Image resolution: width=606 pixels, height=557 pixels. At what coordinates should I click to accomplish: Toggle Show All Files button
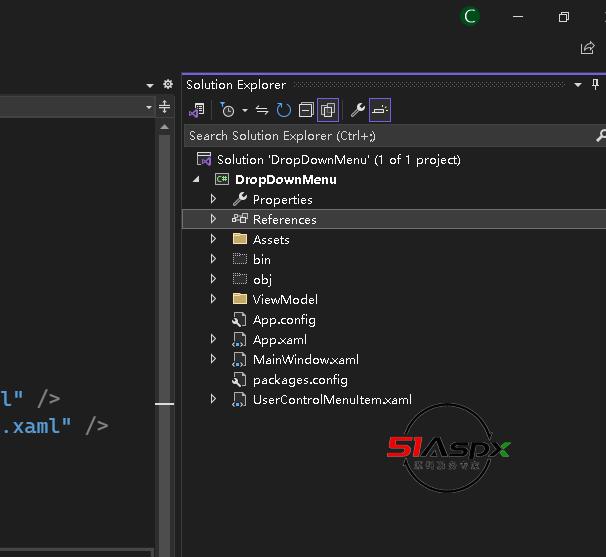328,110
